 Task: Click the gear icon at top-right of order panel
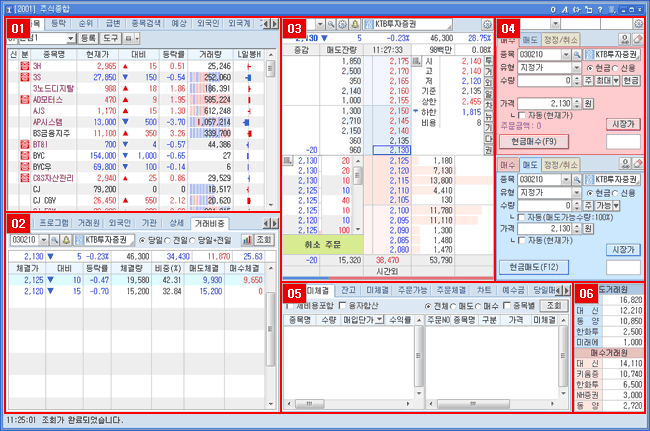[639, 22]
